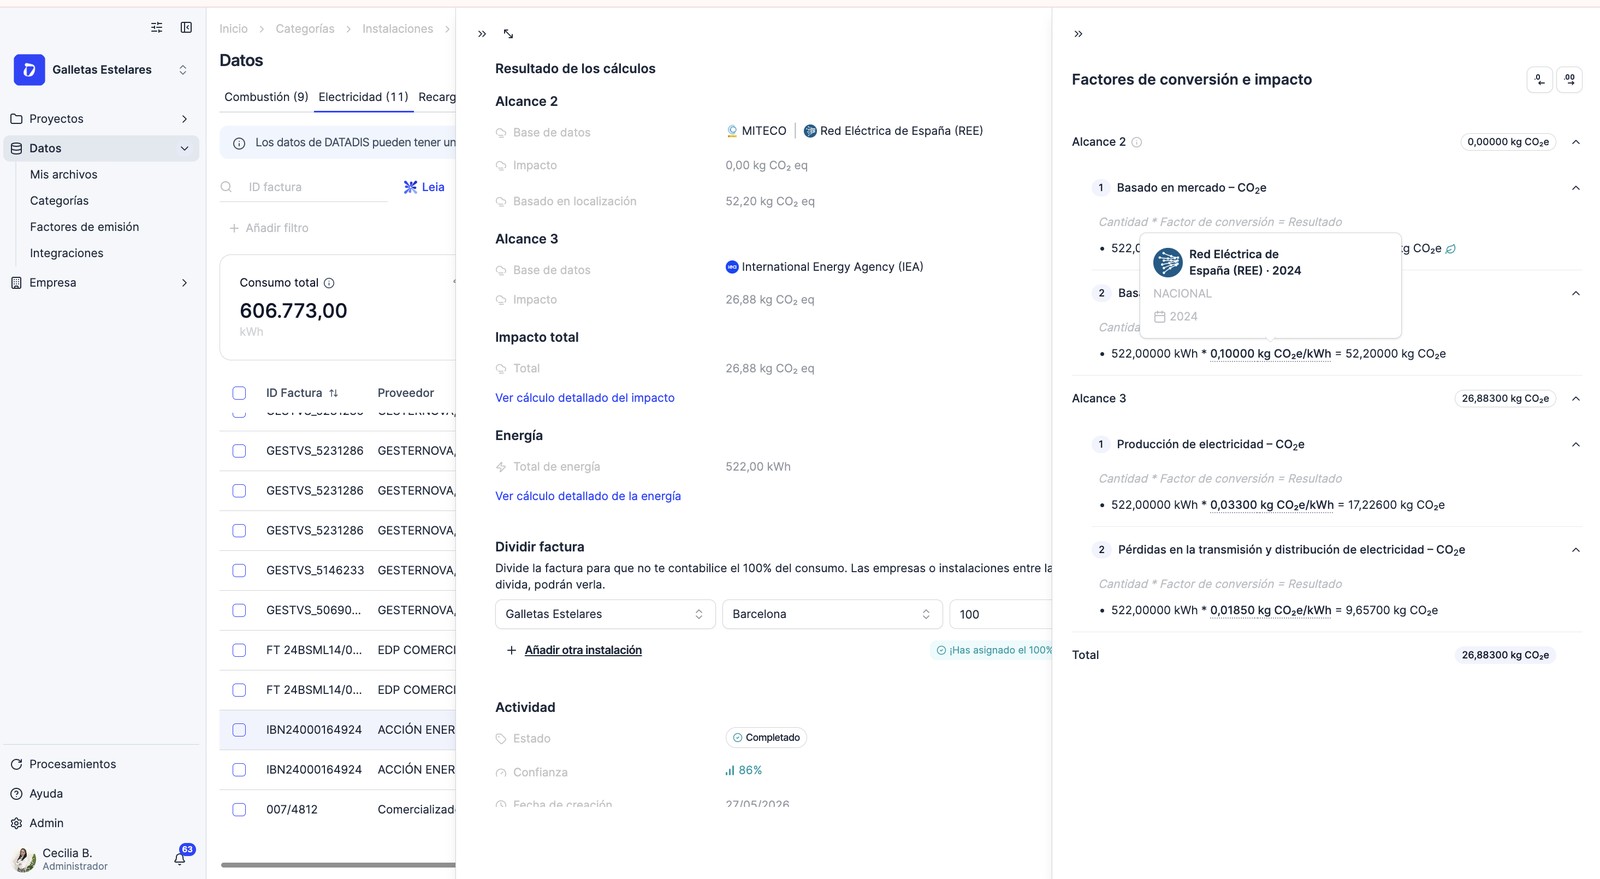Sort by the ID Factura column arrows
The width and height of the screenshot is (1600, 879).
333,393
